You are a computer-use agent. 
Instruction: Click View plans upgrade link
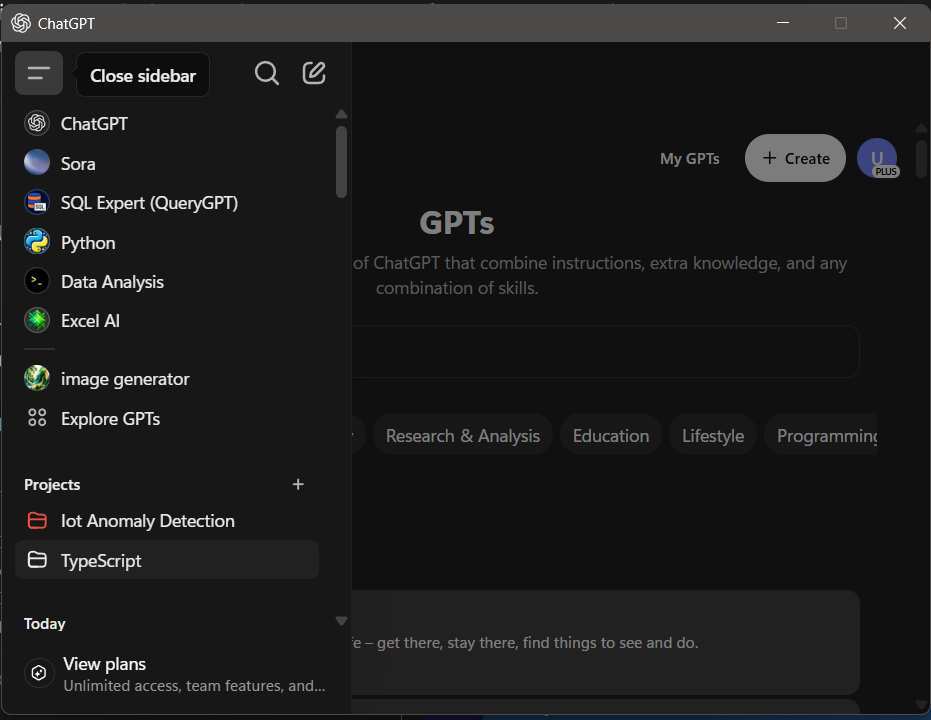[176, 674]
